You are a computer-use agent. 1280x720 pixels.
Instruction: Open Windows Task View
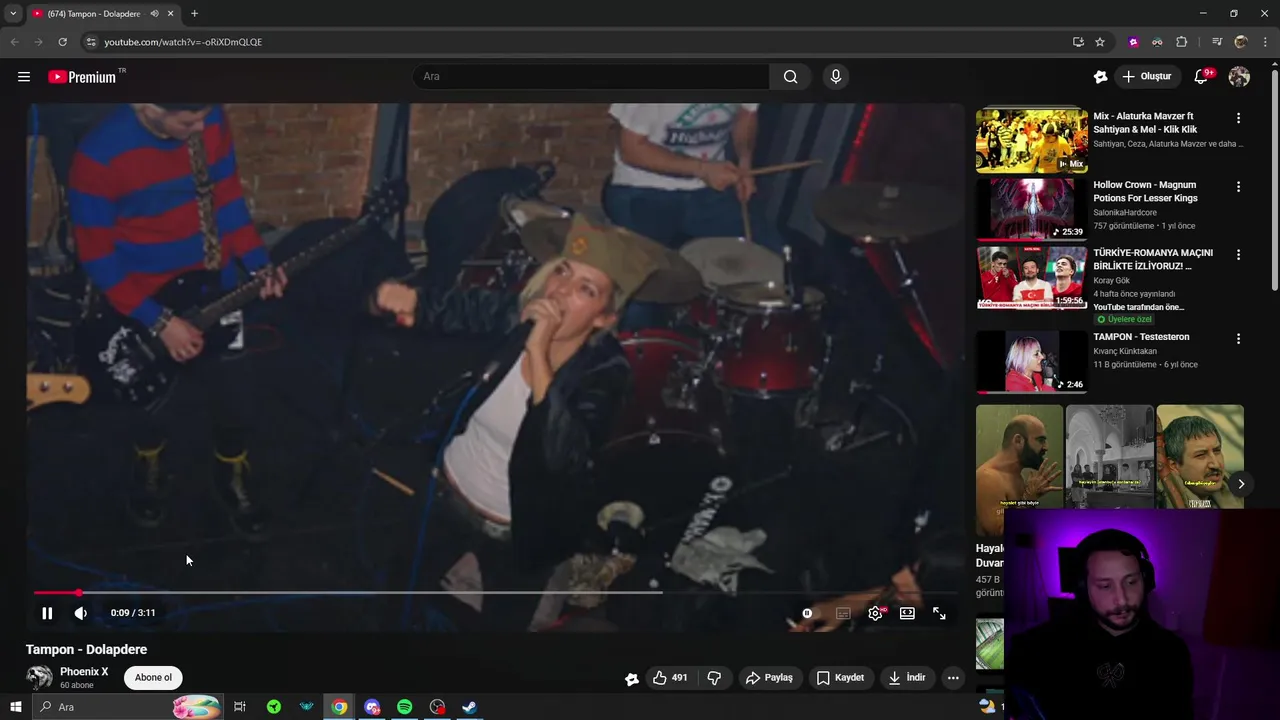point(240,707)
